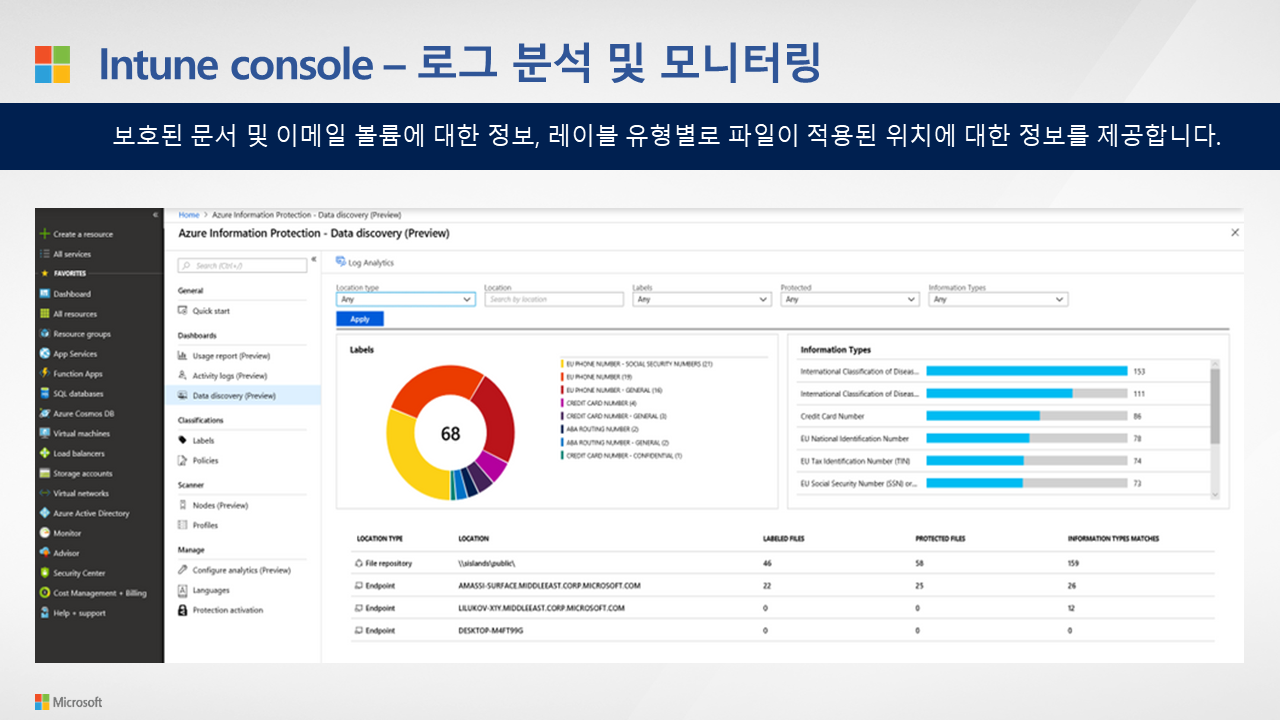Click the Credit Card Number bar
The image size is (1280, 720).
point(1027,416)
